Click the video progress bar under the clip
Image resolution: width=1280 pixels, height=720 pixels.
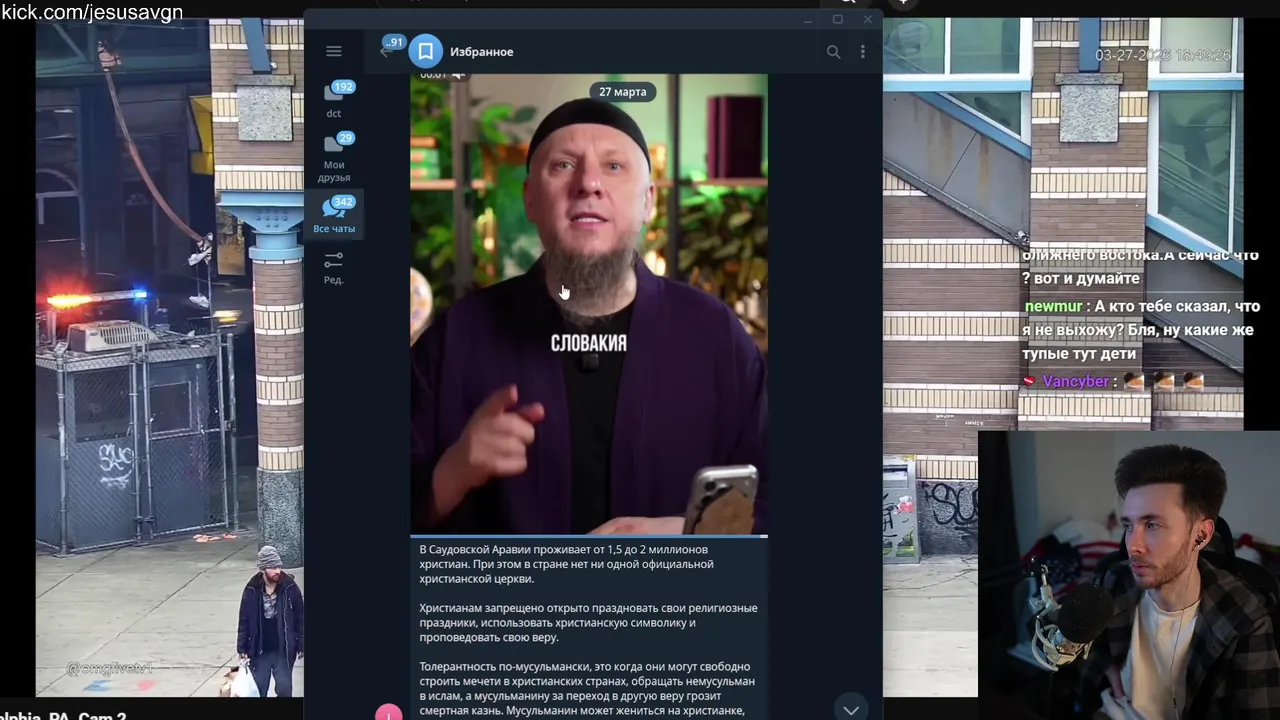pyautogui.click(x=589, y=537)
